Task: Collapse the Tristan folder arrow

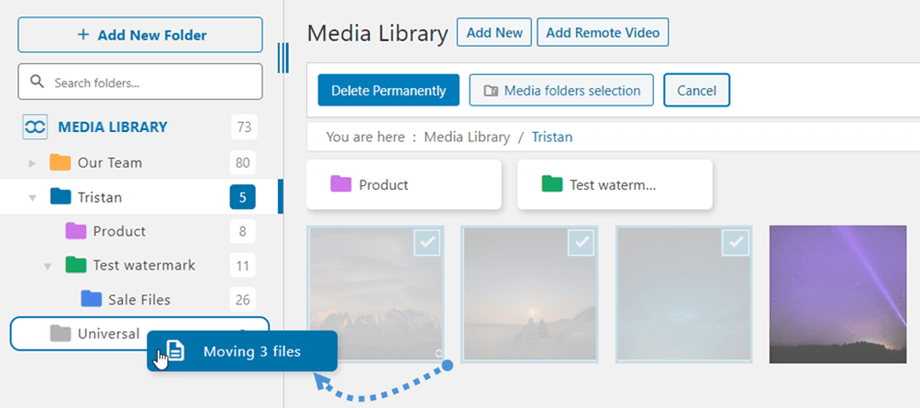Action: tap(32, 197)
